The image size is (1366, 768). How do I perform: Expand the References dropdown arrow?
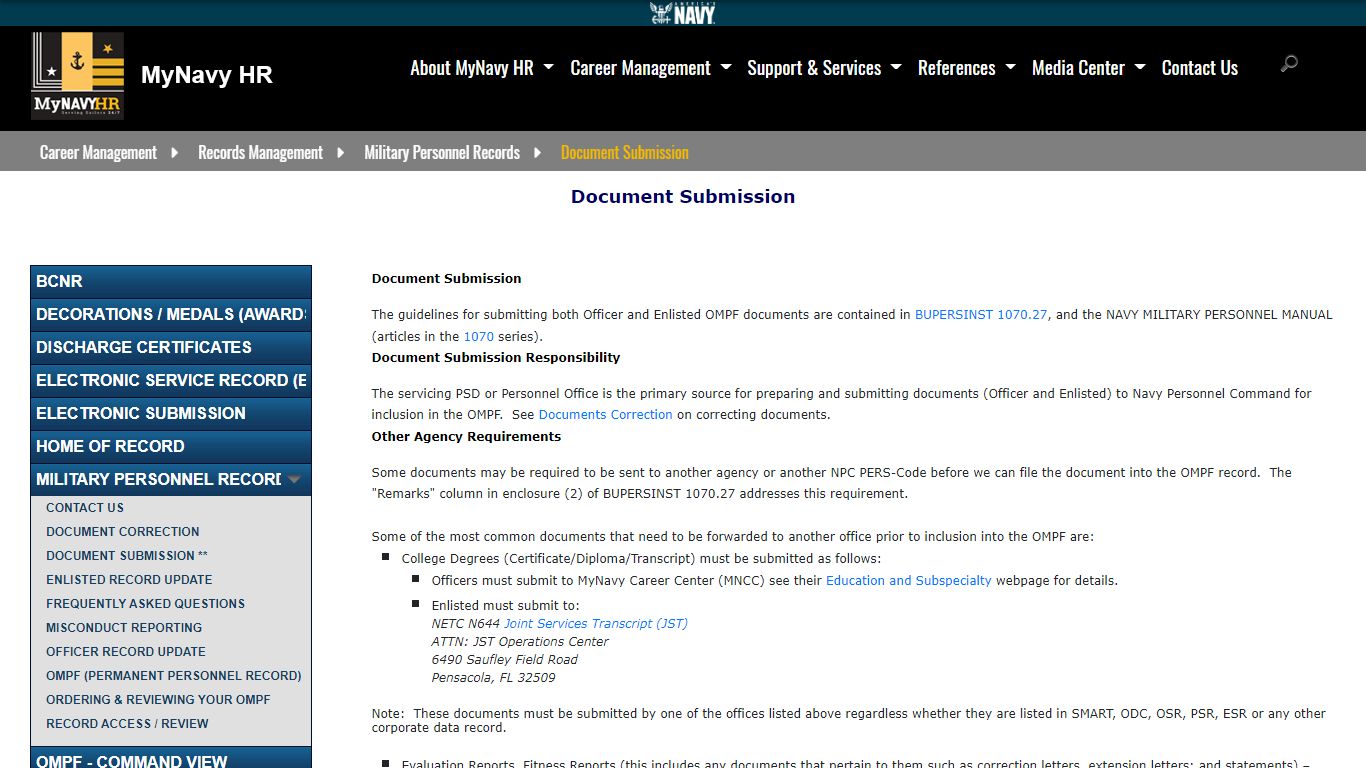click(1010, 67)
